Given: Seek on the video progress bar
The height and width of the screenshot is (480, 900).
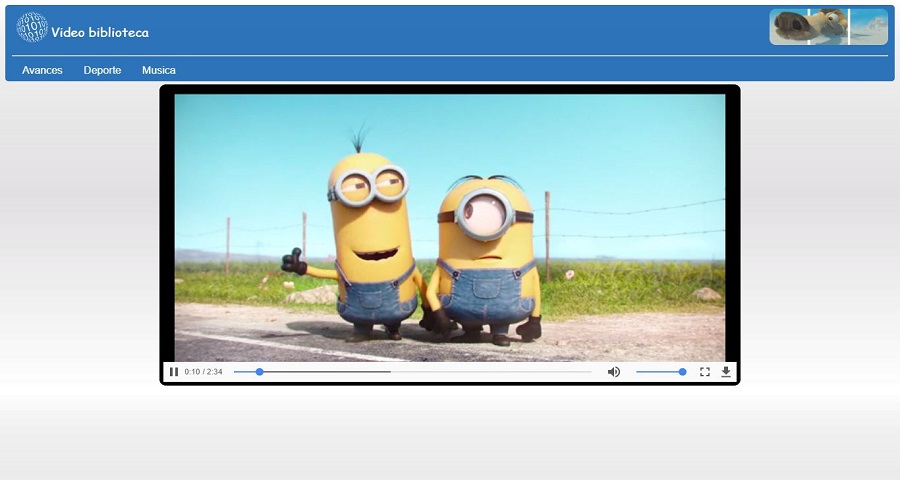Looking at the screenshot, I should 412,372.
